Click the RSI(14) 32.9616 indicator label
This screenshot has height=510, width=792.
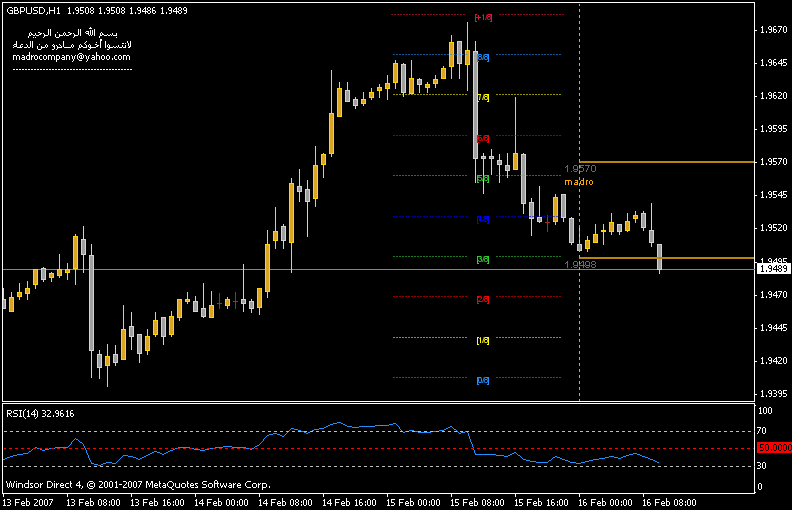point(40,414)
